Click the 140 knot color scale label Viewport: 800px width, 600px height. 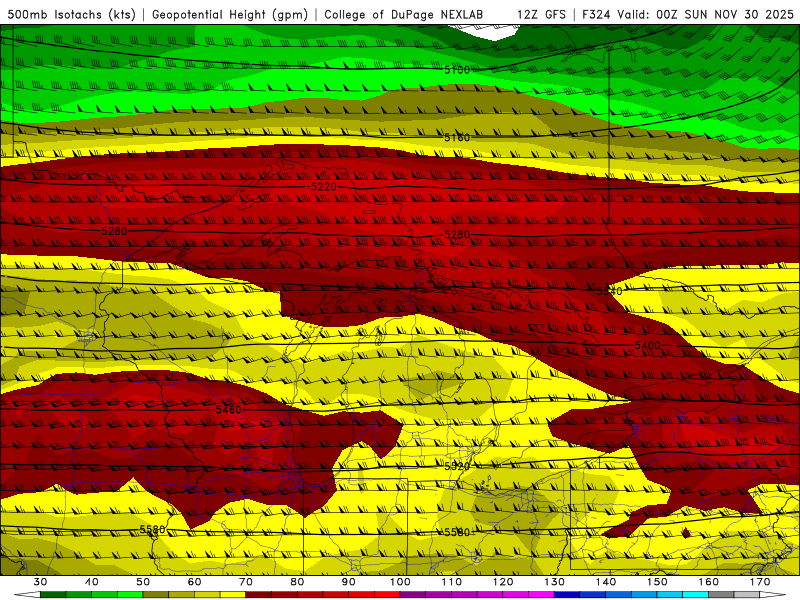tap(606, 582)
